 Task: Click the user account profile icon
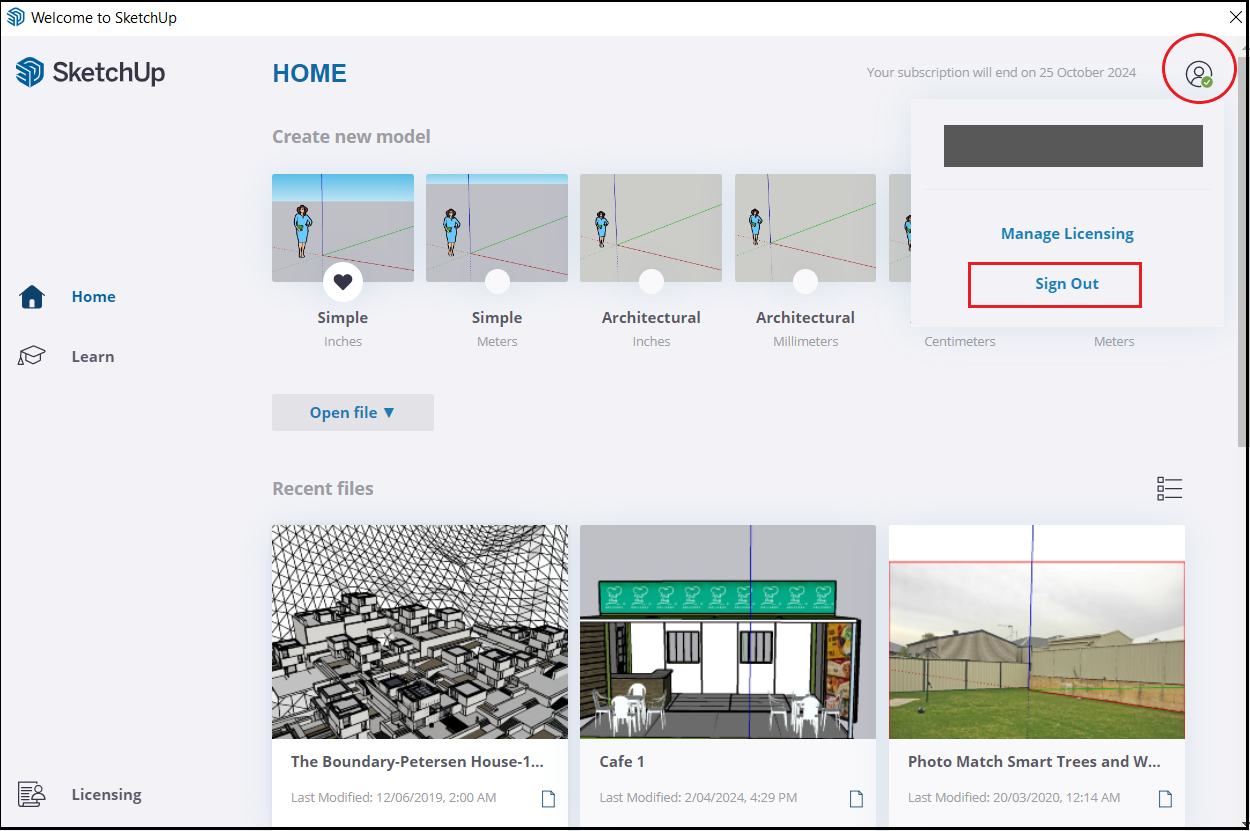click(1198, 73)
